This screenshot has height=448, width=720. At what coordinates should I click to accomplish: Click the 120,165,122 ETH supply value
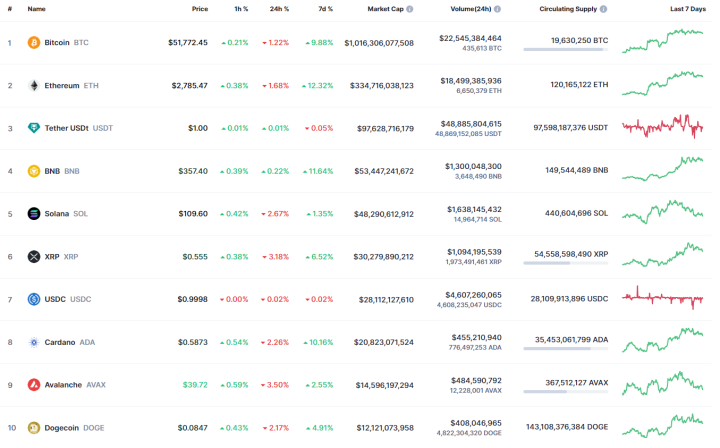point(579,84)
